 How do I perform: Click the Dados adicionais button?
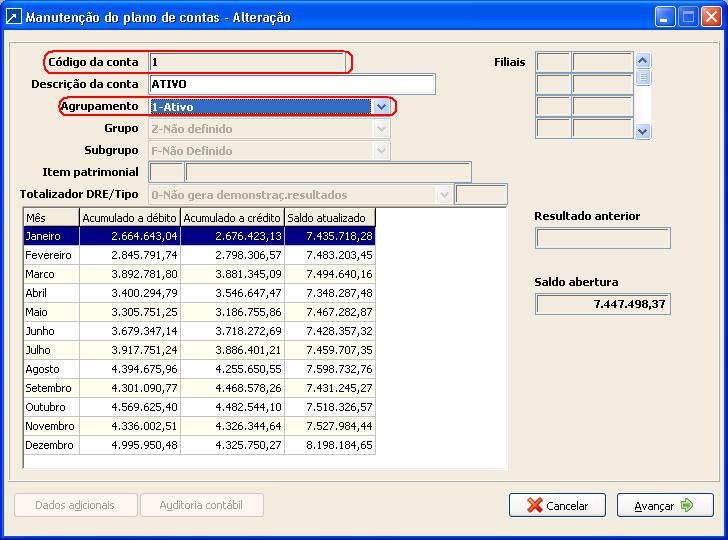coord(76,505)
